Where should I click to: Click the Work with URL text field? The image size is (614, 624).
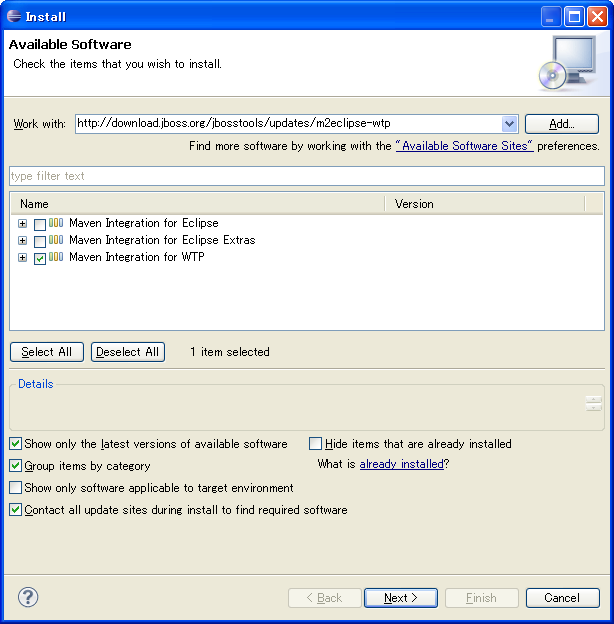click(289, 124)
